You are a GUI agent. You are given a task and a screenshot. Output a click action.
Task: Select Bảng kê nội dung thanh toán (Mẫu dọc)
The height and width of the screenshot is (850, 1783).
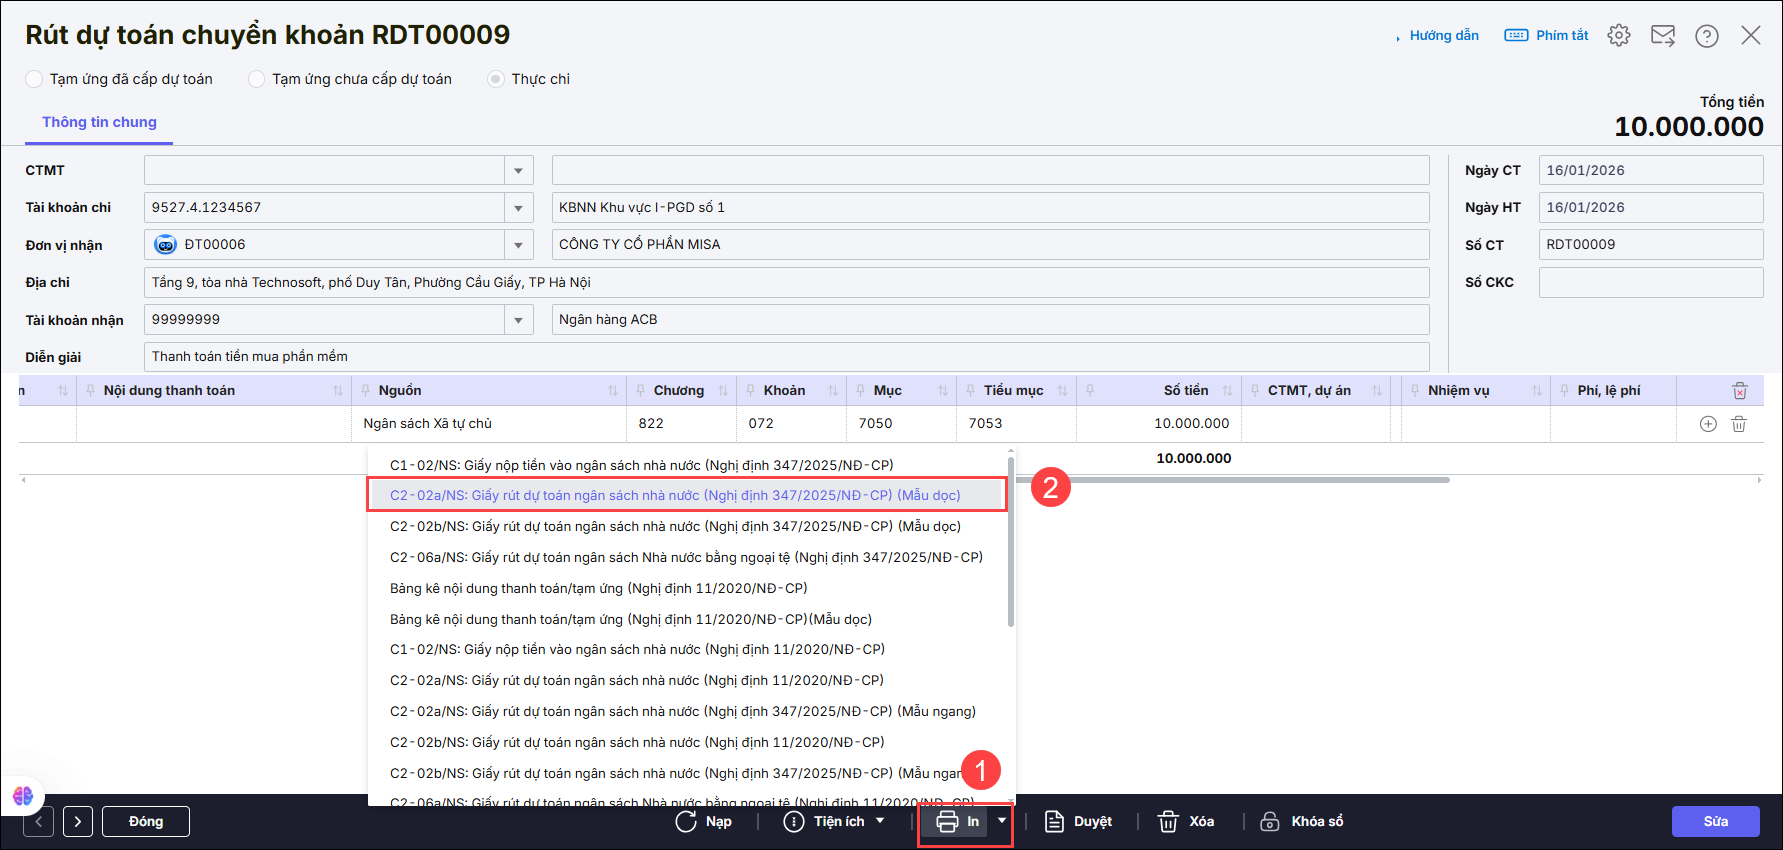tap(687, 620)
